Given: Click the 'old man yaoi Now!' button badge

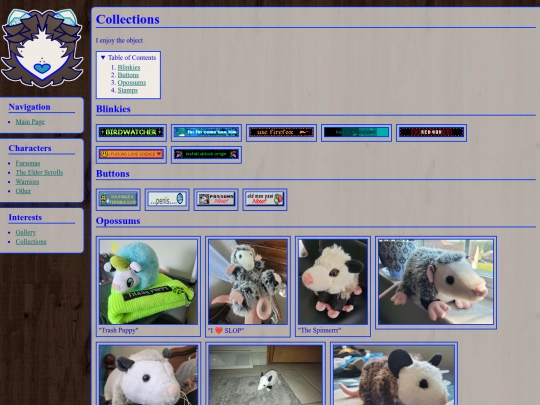Looking at the screenshot, I should 265,199.
